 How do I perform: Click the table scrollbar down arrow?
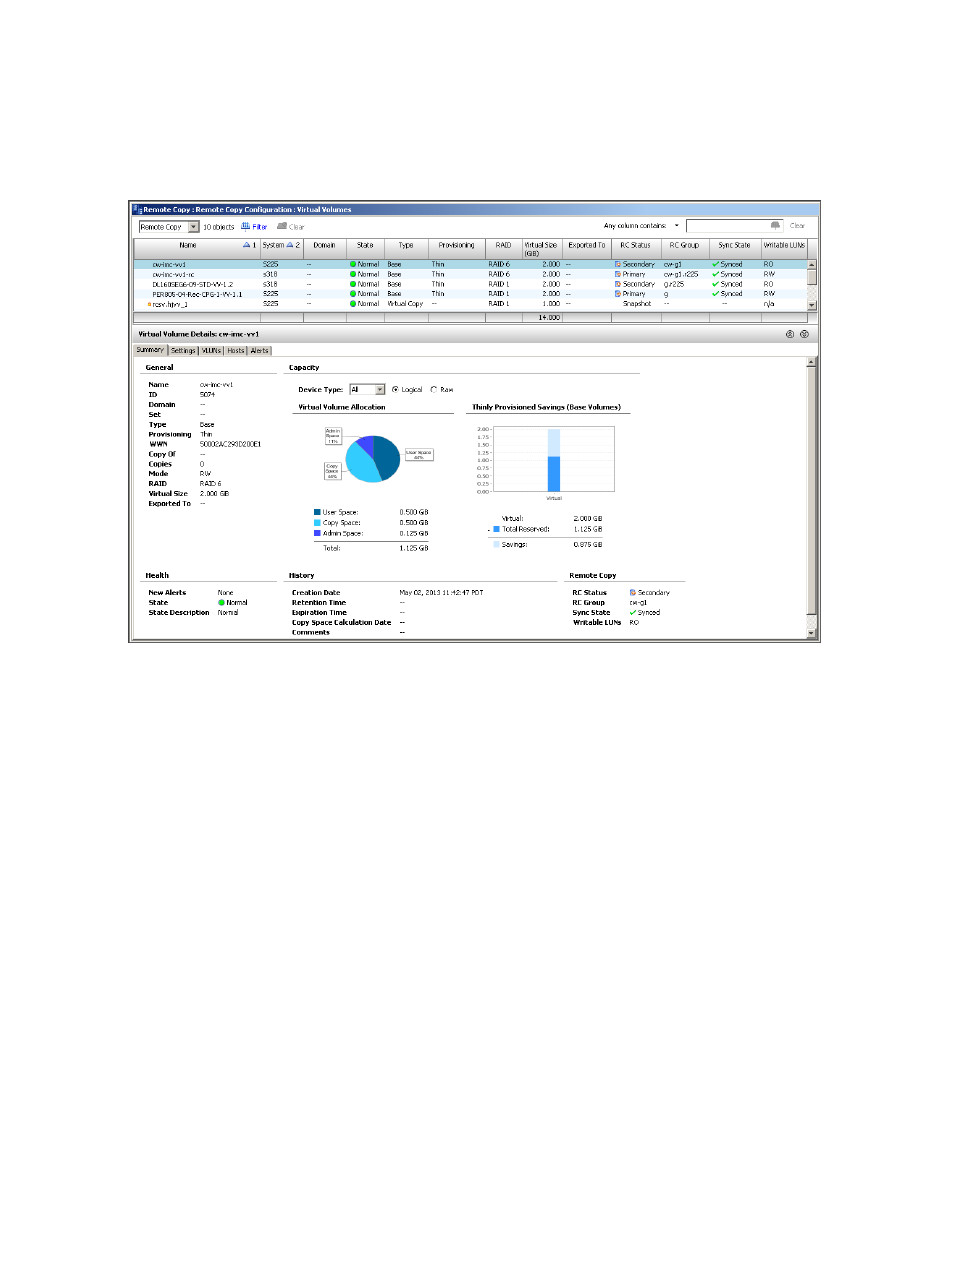coord(812,305)
